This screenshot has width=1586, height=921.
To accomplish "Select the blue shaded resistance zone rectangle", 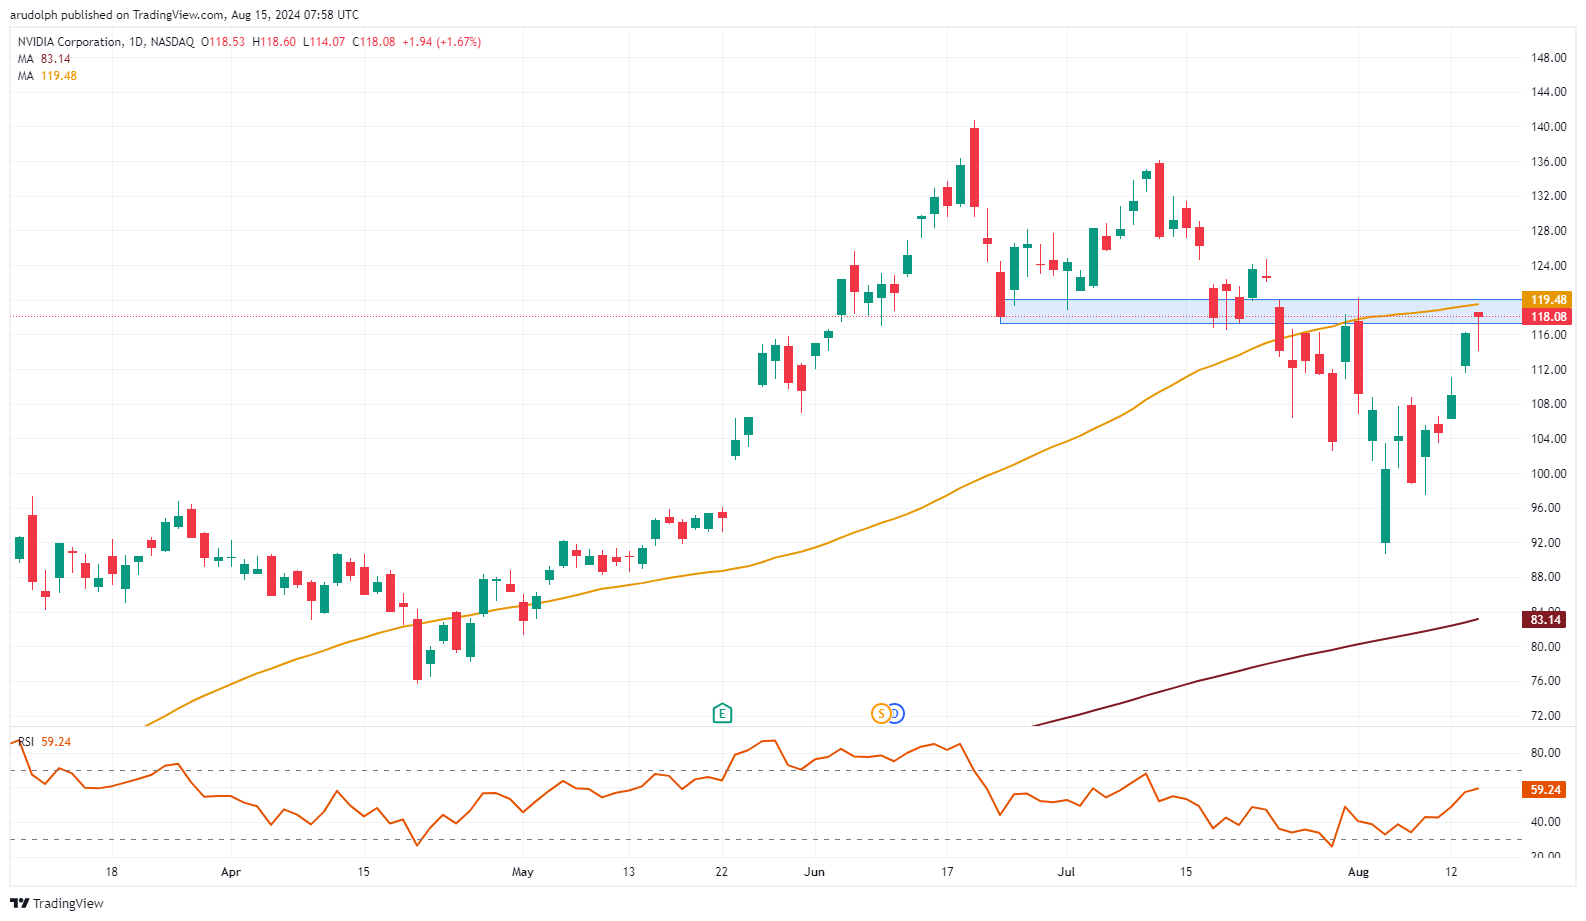I will 1260,311.
